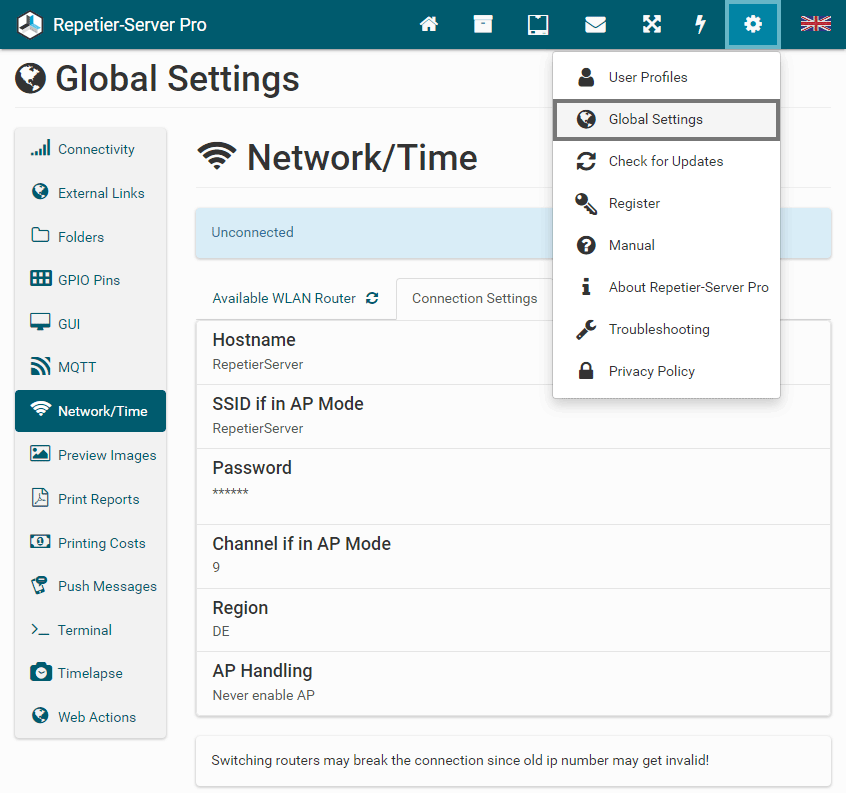Viewport: 846px width, 793px height.
Task: Open MQTT settings
Action: coord(91,367)
